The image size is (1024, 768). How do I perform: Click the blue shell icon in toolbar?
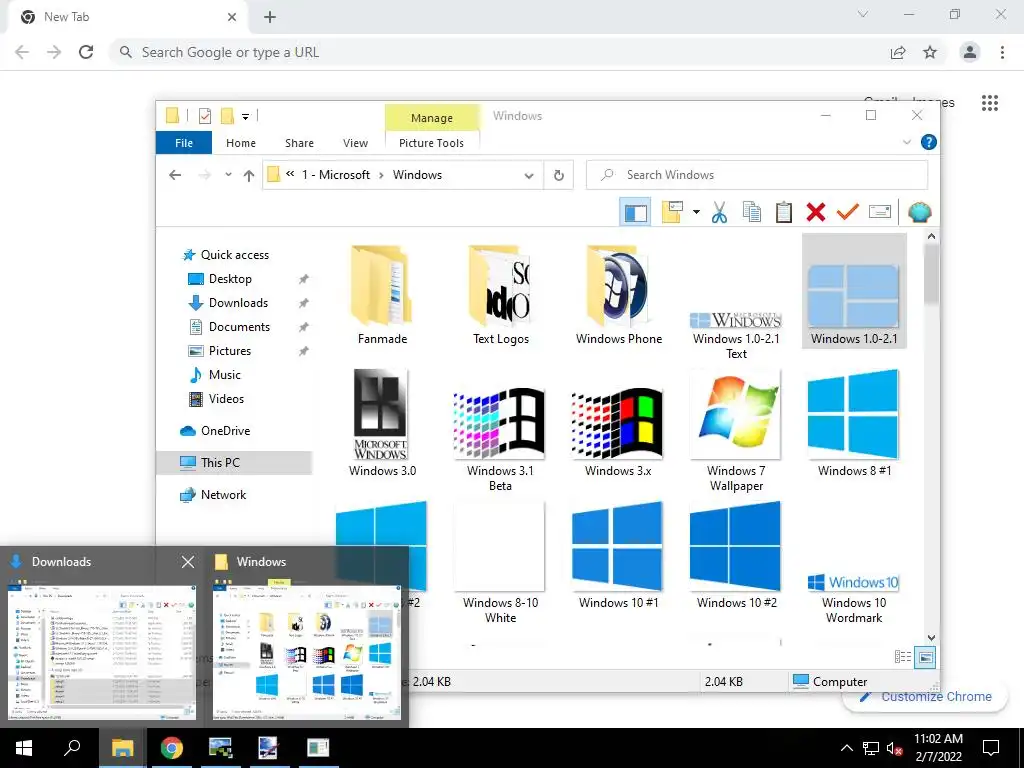[x=920, y=212]
